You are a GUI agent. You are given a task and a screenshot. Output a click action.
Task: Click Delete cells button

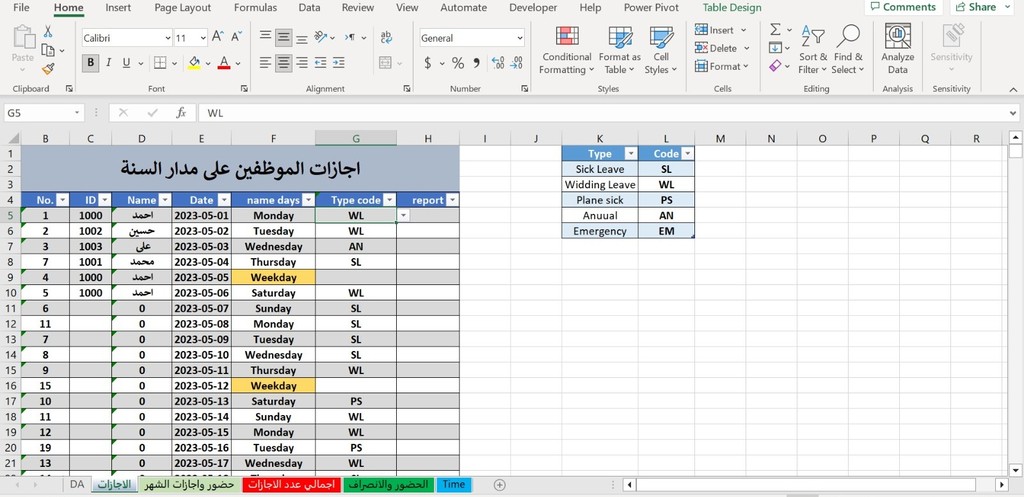tap(722, 48)
